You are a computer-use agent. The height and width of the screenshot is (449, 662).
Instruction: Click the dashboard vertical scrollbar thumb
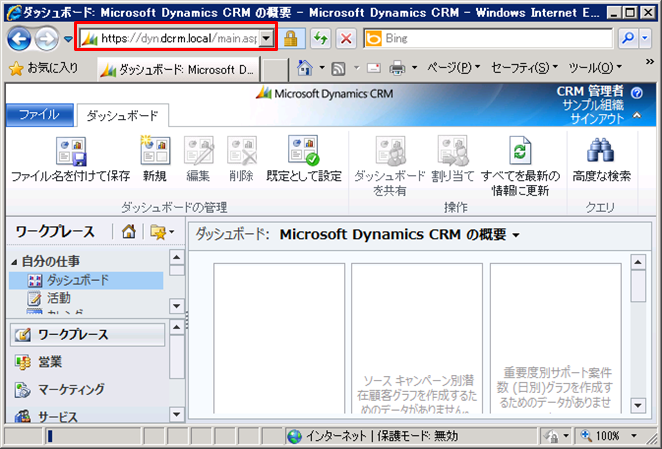point(638,286)
